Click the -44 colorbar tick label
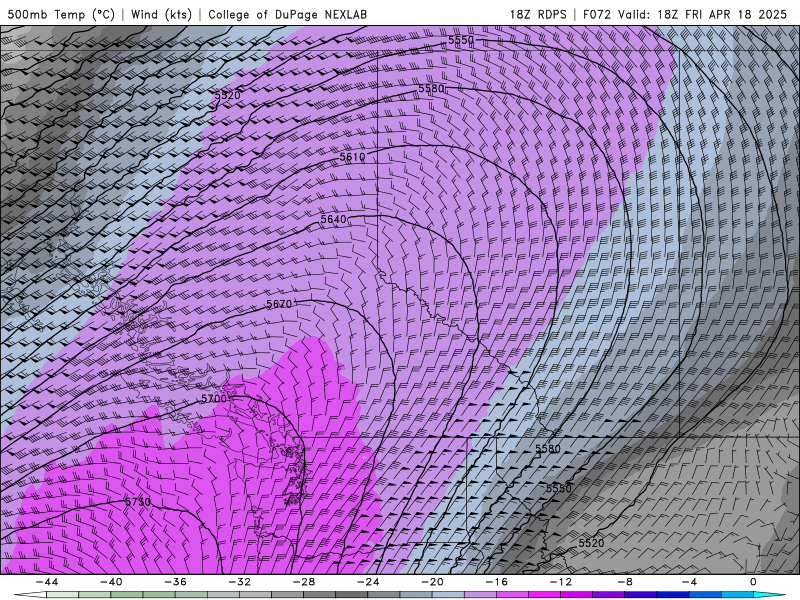Image resolution: width=800 pixels, height=600 pixels. pyautogui.click(x=47, y=582)
